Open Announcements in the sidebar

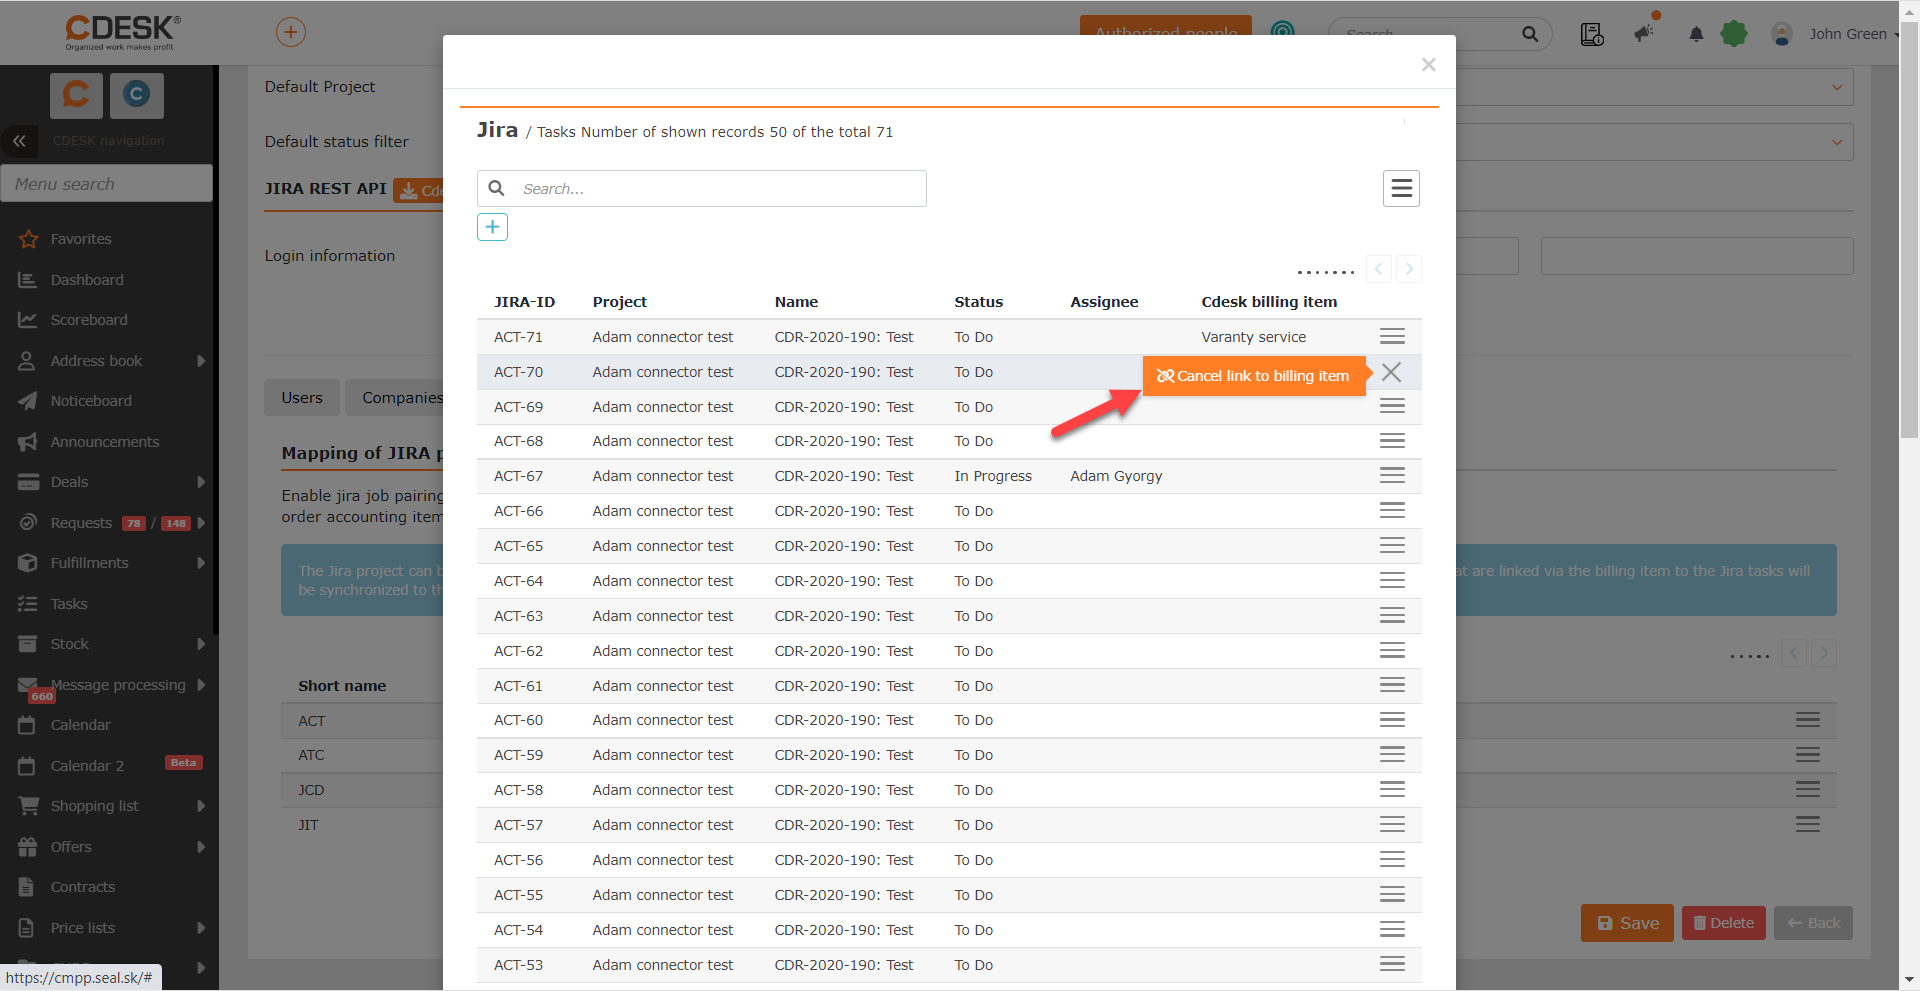105,442
